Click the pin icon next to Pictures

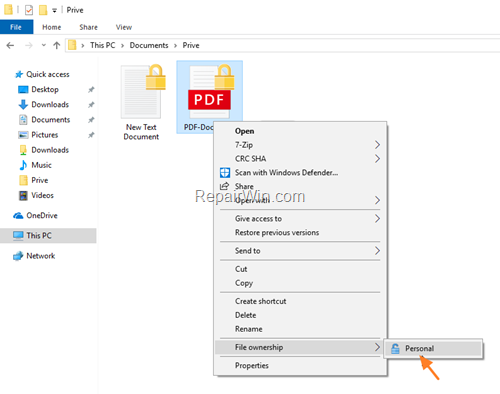(x=91, y=135)
